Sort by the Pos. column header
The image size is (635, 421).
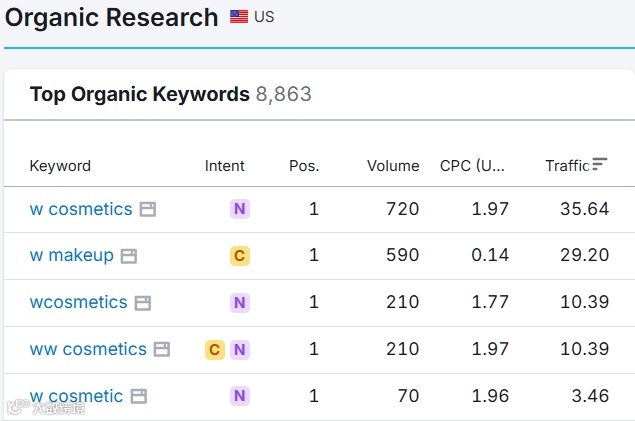(x=304, y=166)
